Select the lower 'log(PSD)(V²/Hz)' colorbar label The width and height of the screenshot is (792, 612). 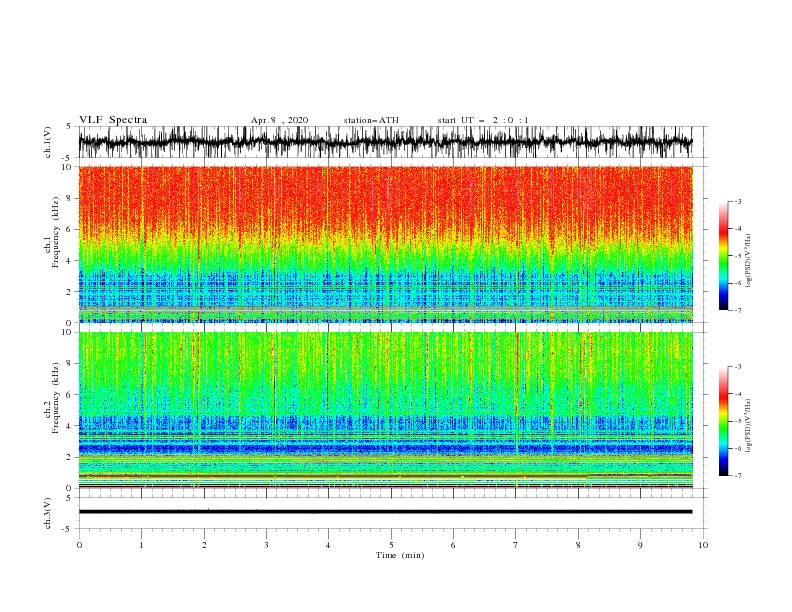click(x=748, y=426)
